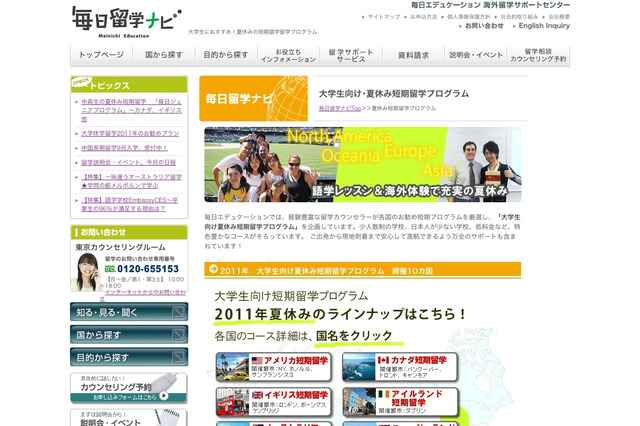Expand the 目的から探す sidebar button
This screenshot has width=640, height=426.
(x=129, y=357)
